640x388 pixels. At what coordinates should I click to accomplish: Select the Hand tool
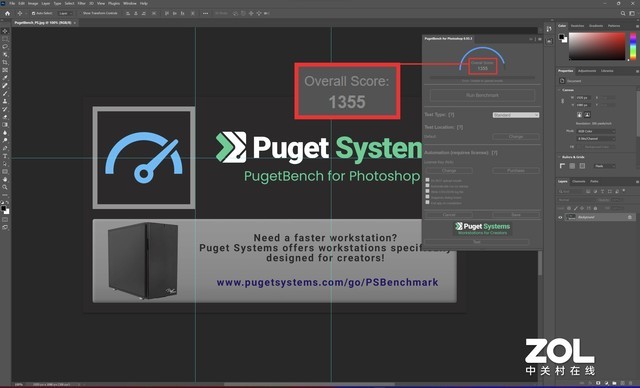(x=5, y=179)
